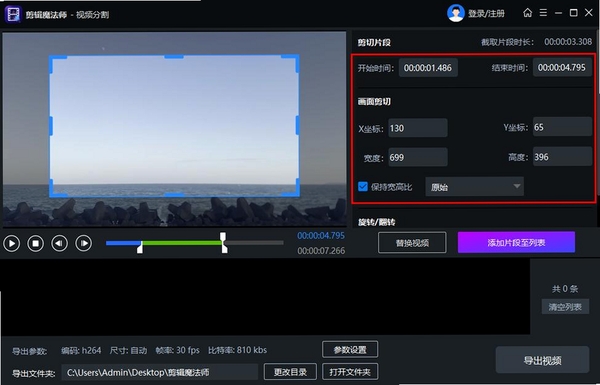The image size is (600, 385).
Task: Open the home icon in title bar
Action: point(528,13)
